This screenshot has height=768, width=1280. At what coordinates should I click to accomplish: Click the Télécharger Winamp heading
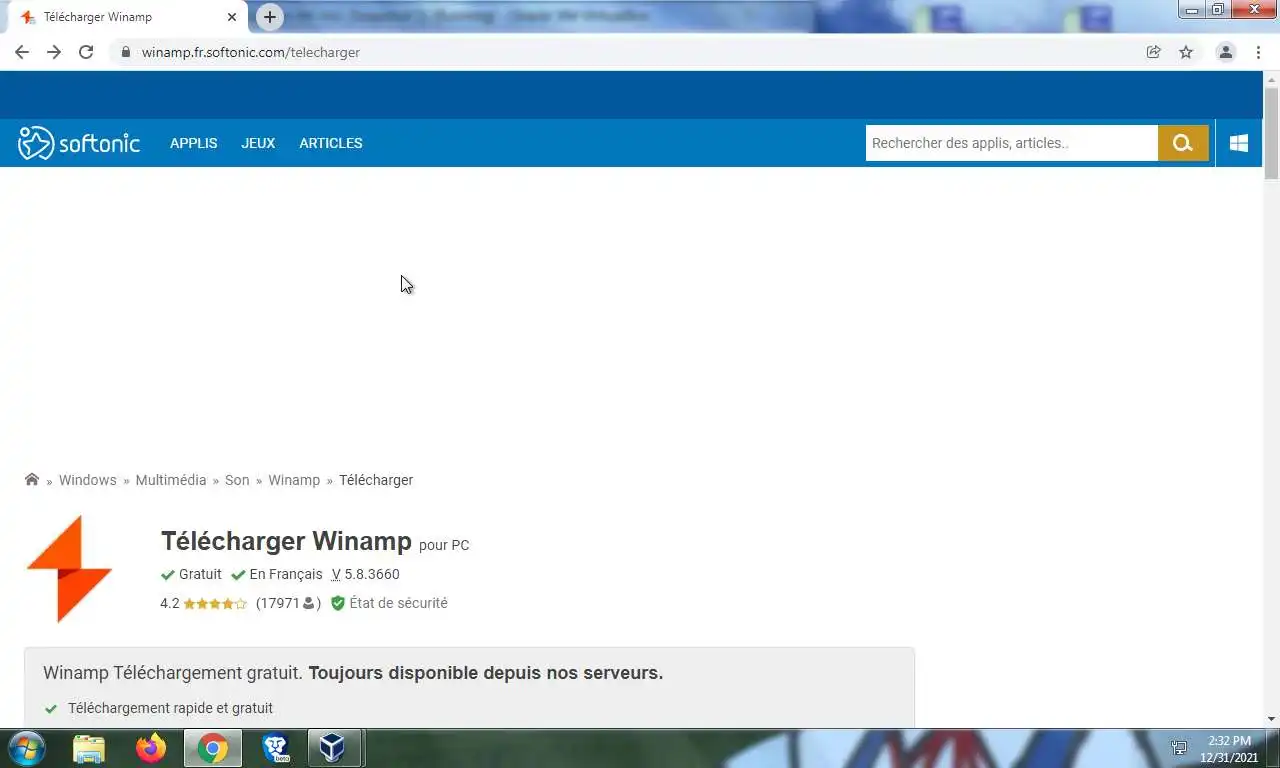click(x=286, y=541)
